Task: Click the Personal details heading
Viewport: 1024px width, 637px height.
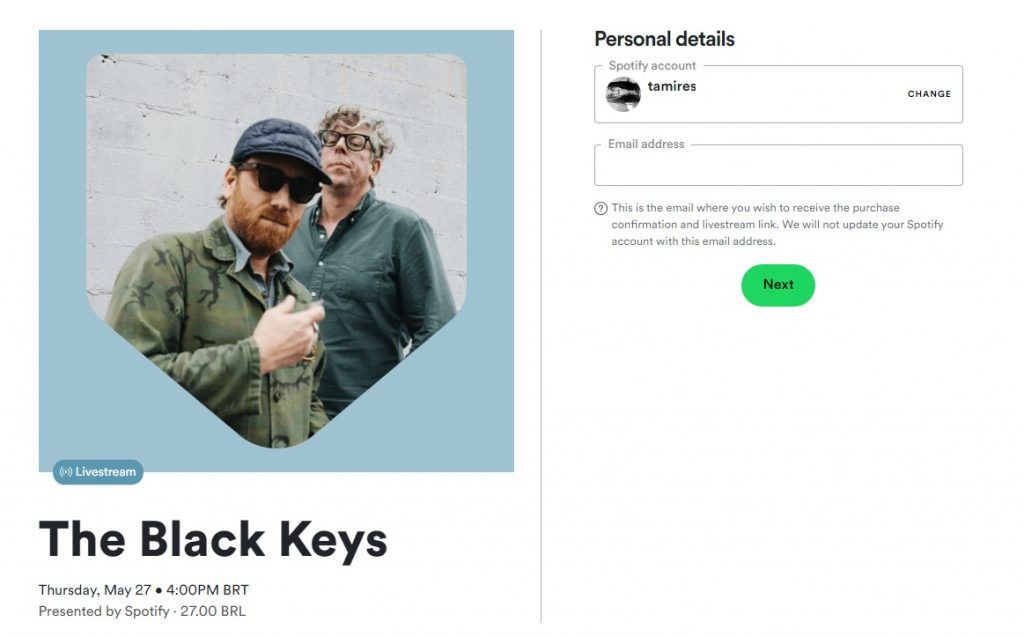Action: [x=664, y=39]
